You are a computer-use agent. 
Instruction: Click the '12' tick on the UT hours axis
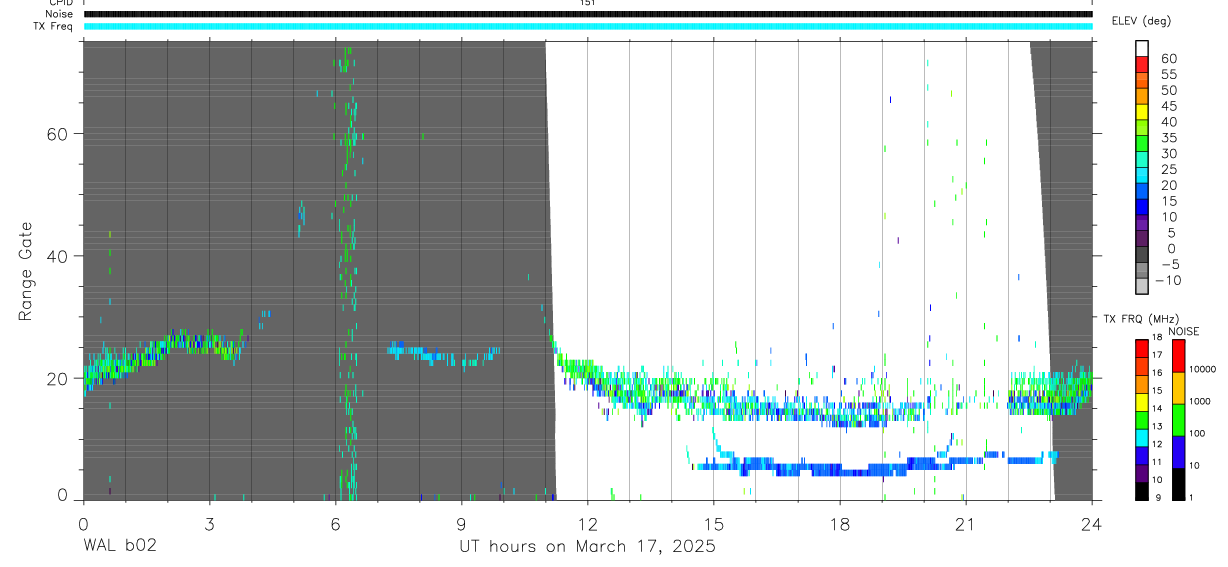[x=588, y=523]
